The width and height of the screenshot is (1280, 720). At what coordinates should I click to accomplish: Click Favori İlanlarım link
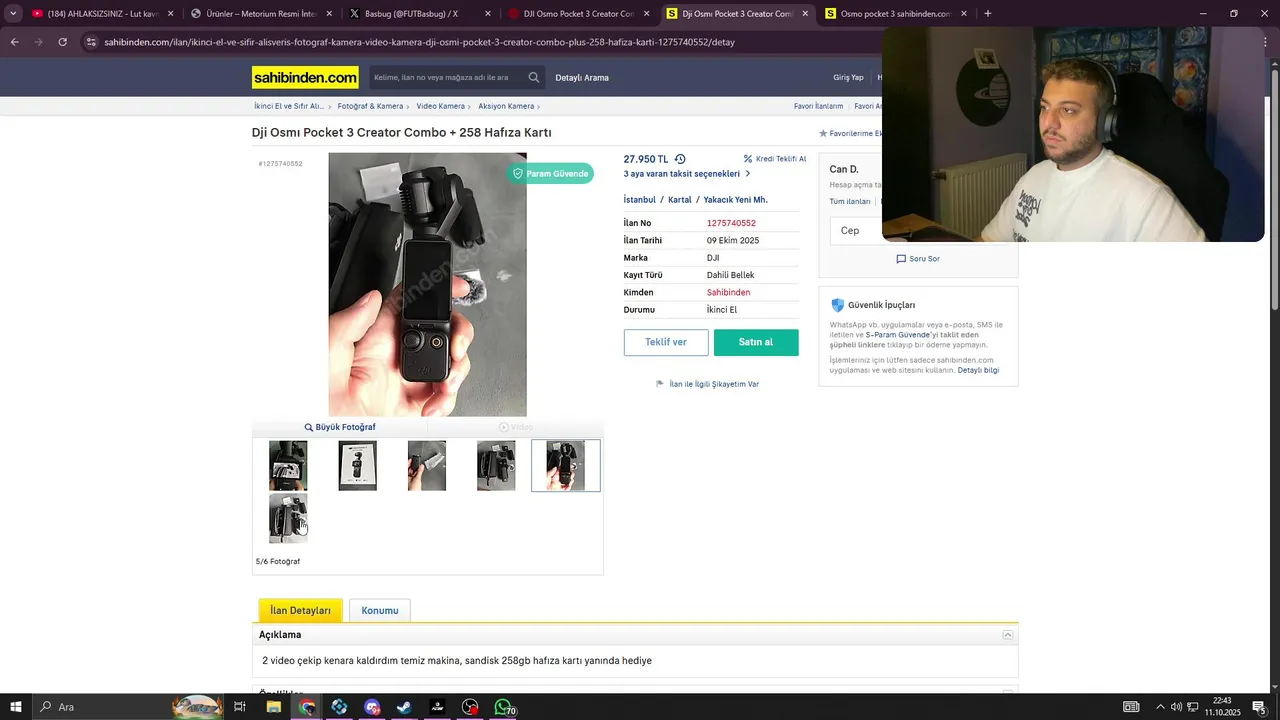[x=819, y=106]
